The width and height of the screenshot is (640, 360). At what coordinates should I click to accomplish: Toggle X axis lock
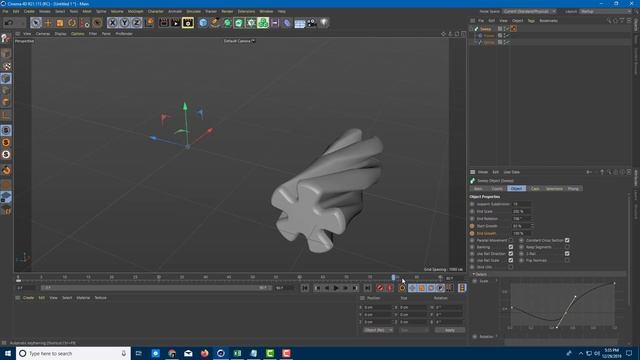tap(113, 23)
